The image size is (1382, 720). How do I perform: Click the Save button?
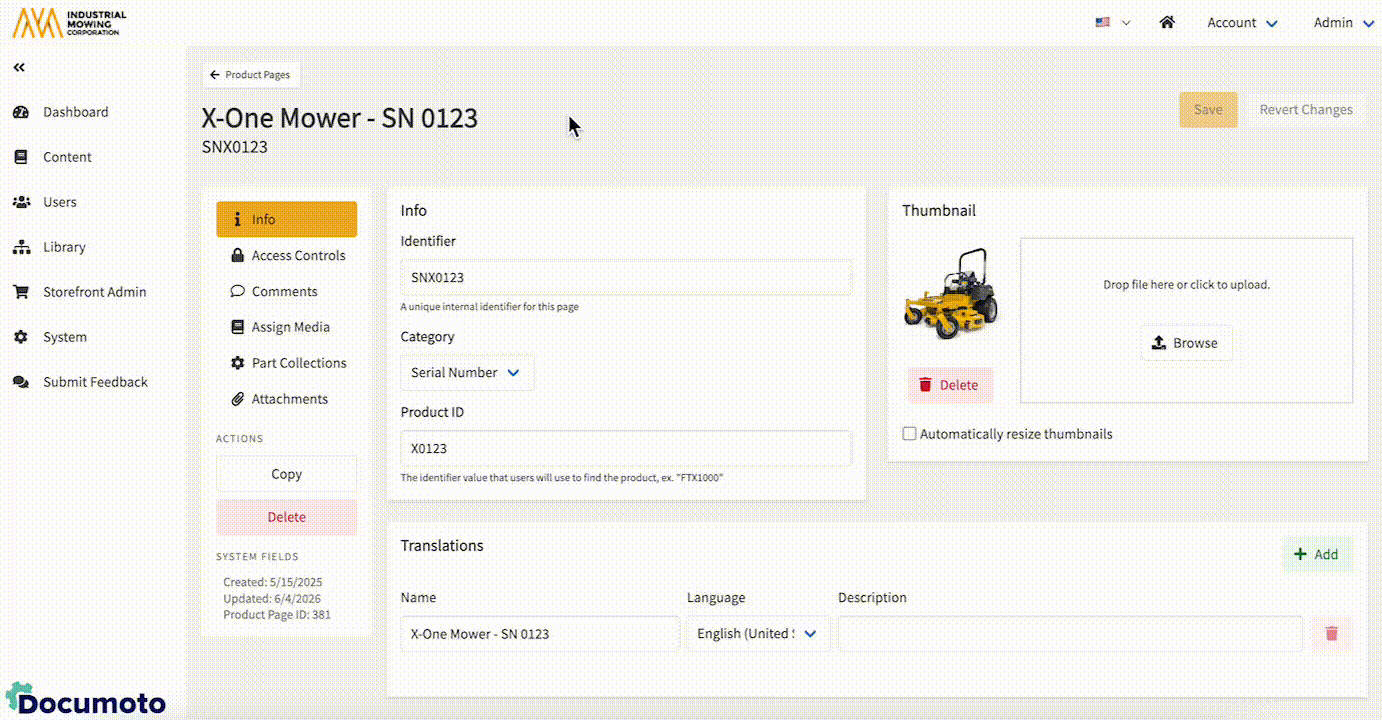click(1208, 110)
